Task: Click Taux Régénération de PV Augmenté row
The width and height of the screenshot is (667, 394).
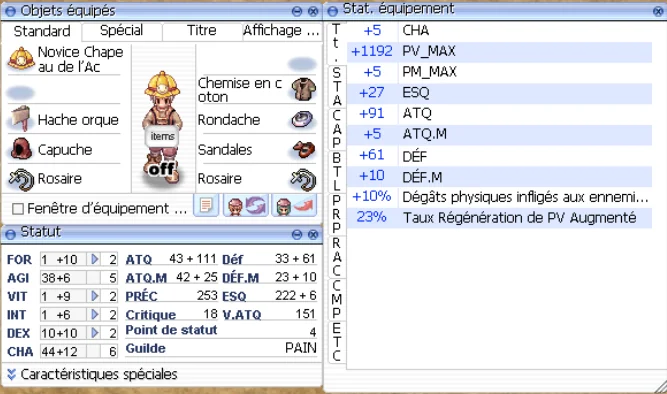Action: pyautogui.click(x=499, y=218)
